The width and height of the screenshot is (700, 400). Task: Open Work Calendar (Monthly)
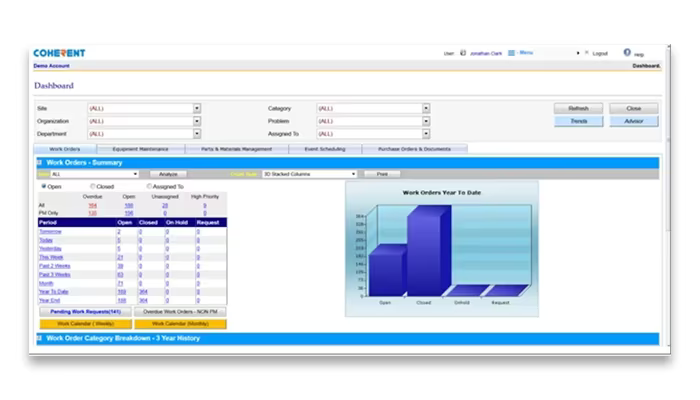point(180,324)
